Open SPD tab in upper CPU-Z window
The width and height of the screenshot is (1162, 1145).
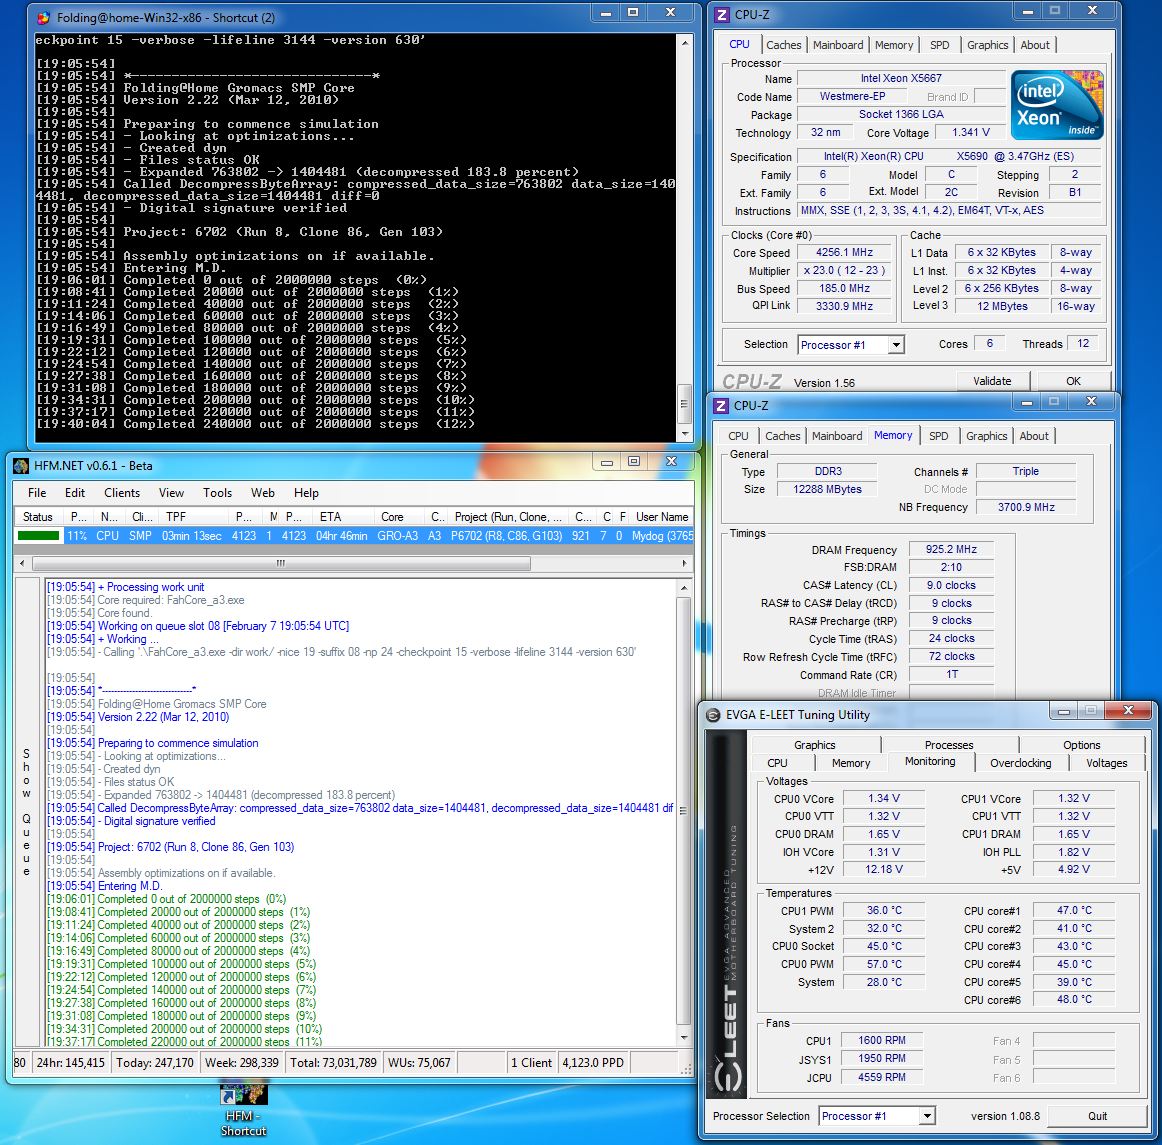point(940,45)
